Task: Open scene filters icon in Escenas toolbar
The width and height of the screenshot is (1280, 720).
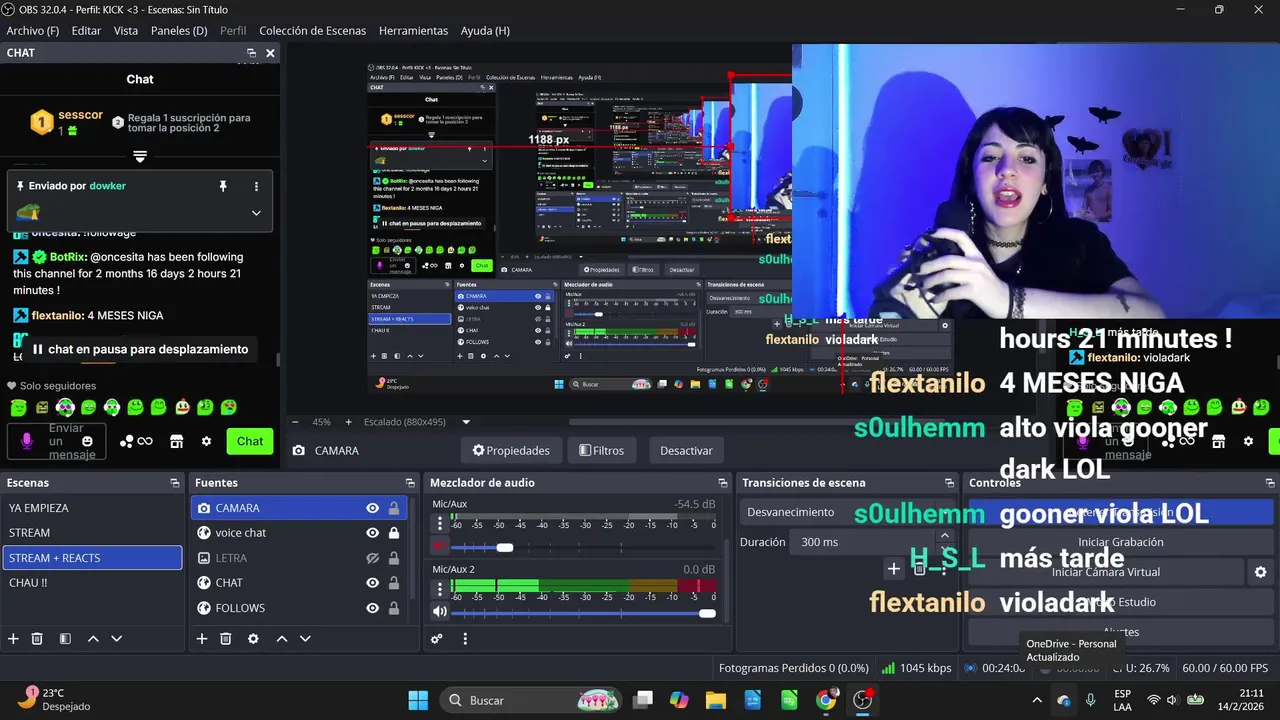Action: click(65, 639)
